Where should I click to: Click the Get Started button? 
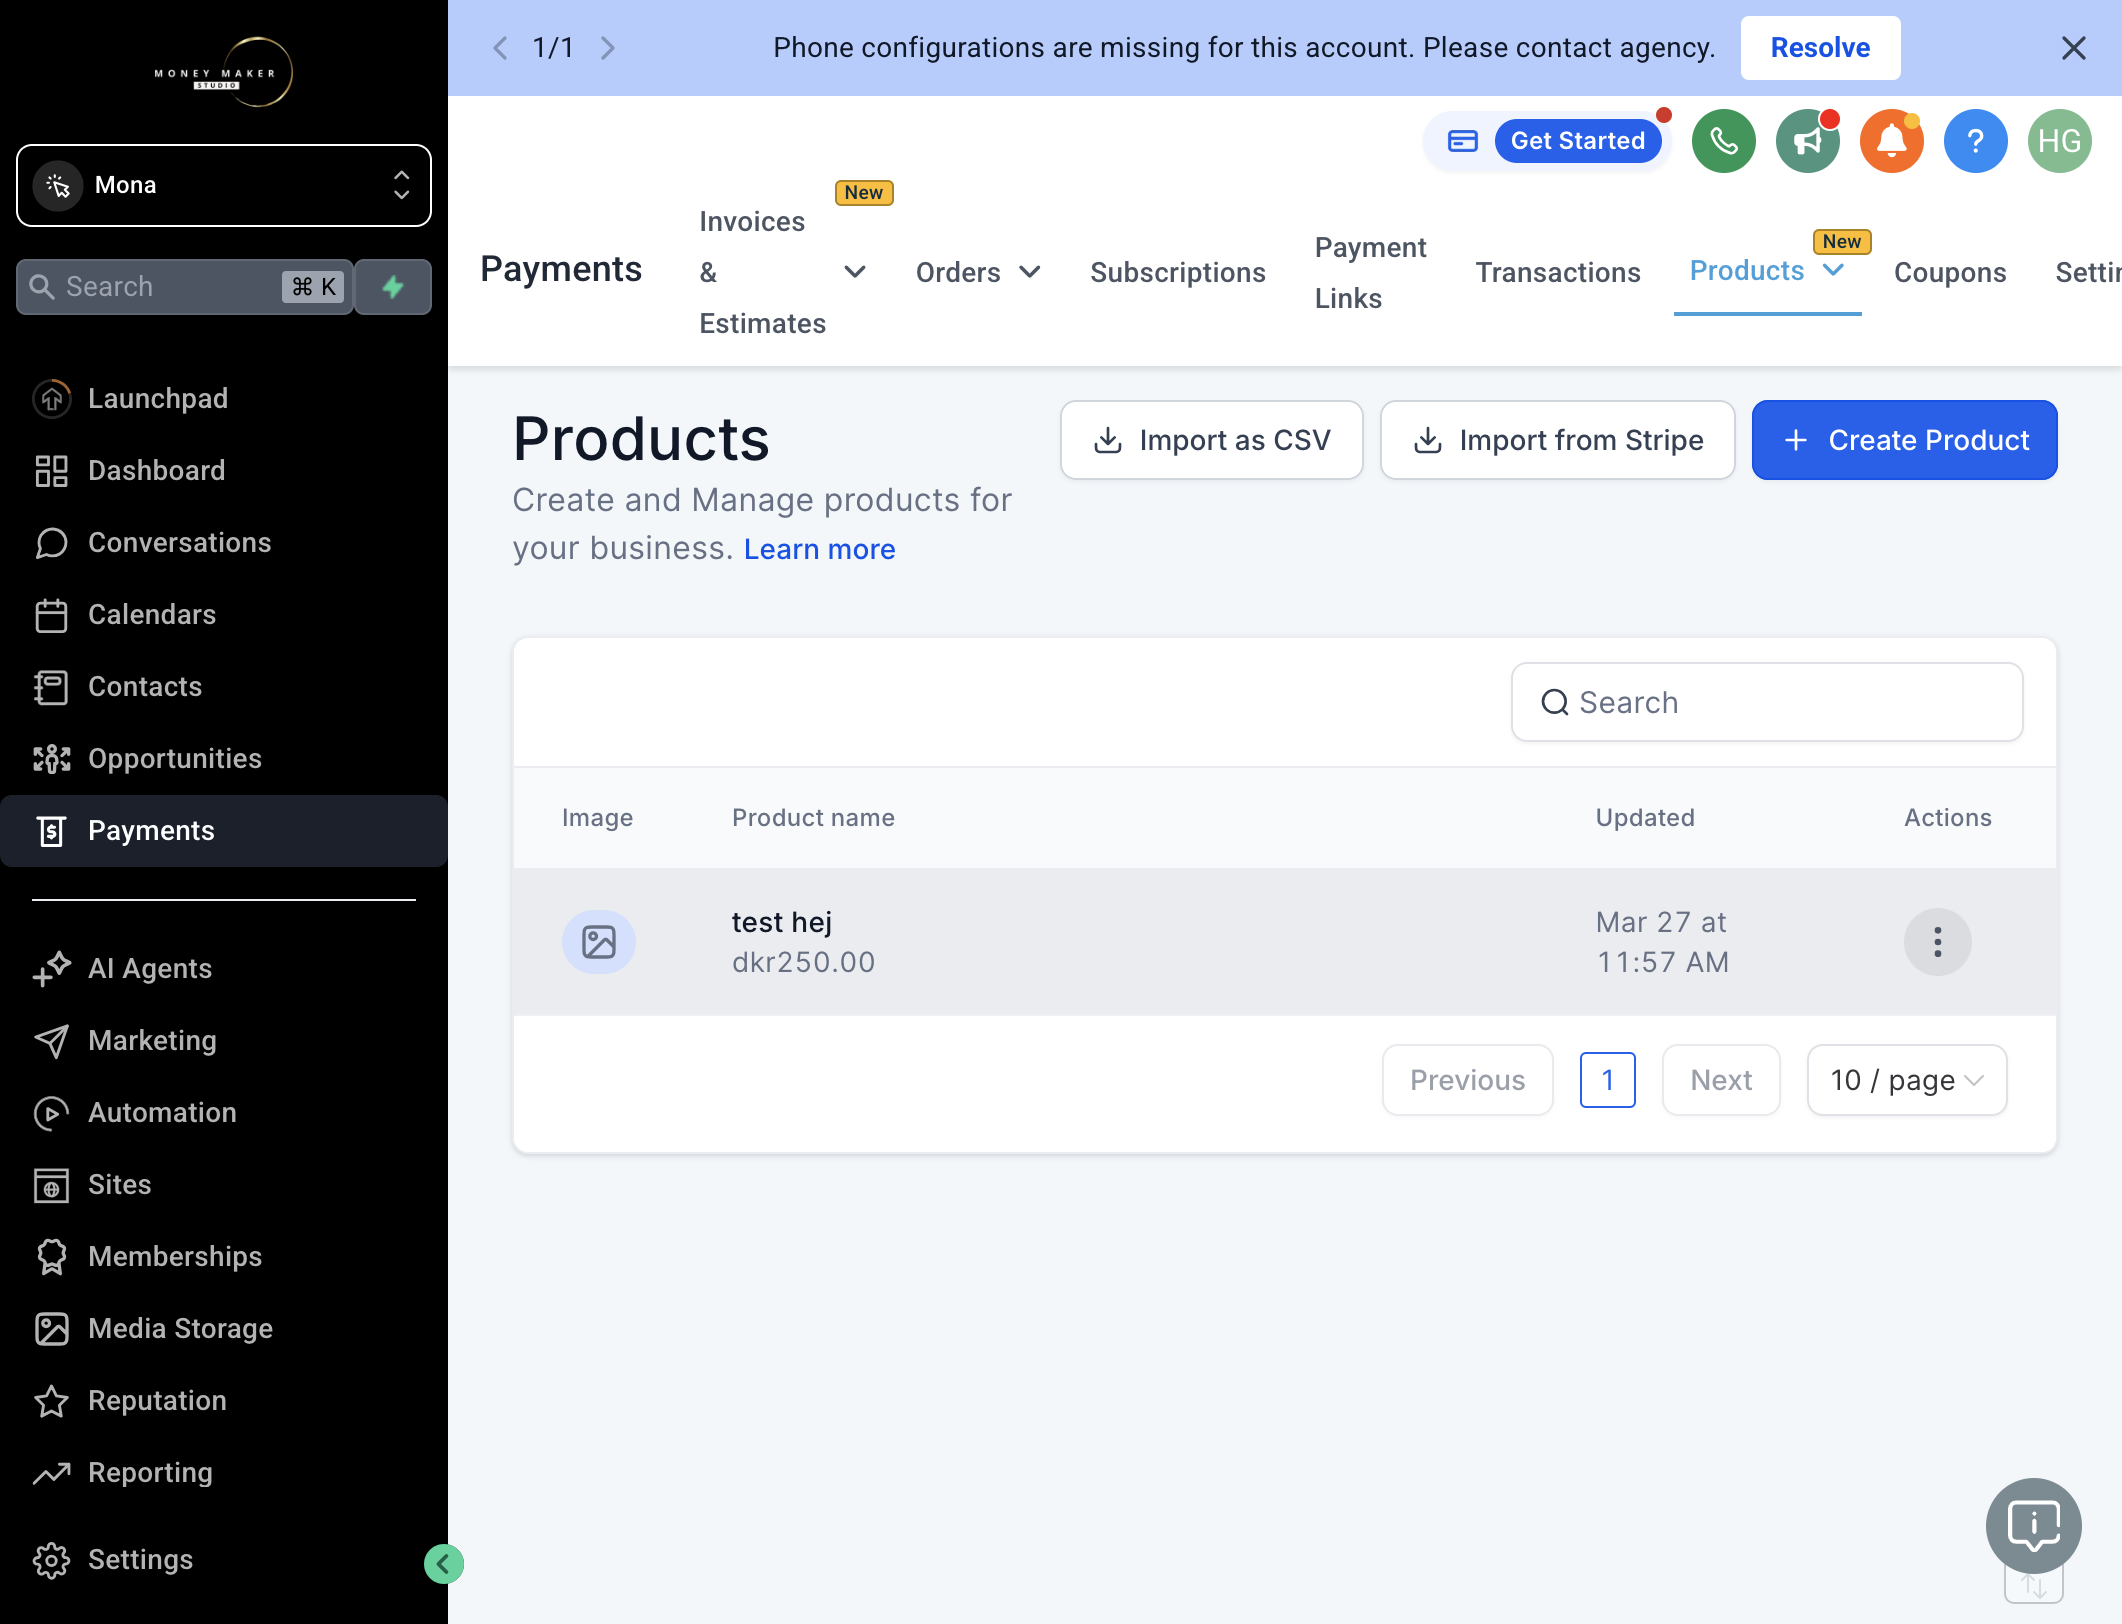coord(1577,141)
